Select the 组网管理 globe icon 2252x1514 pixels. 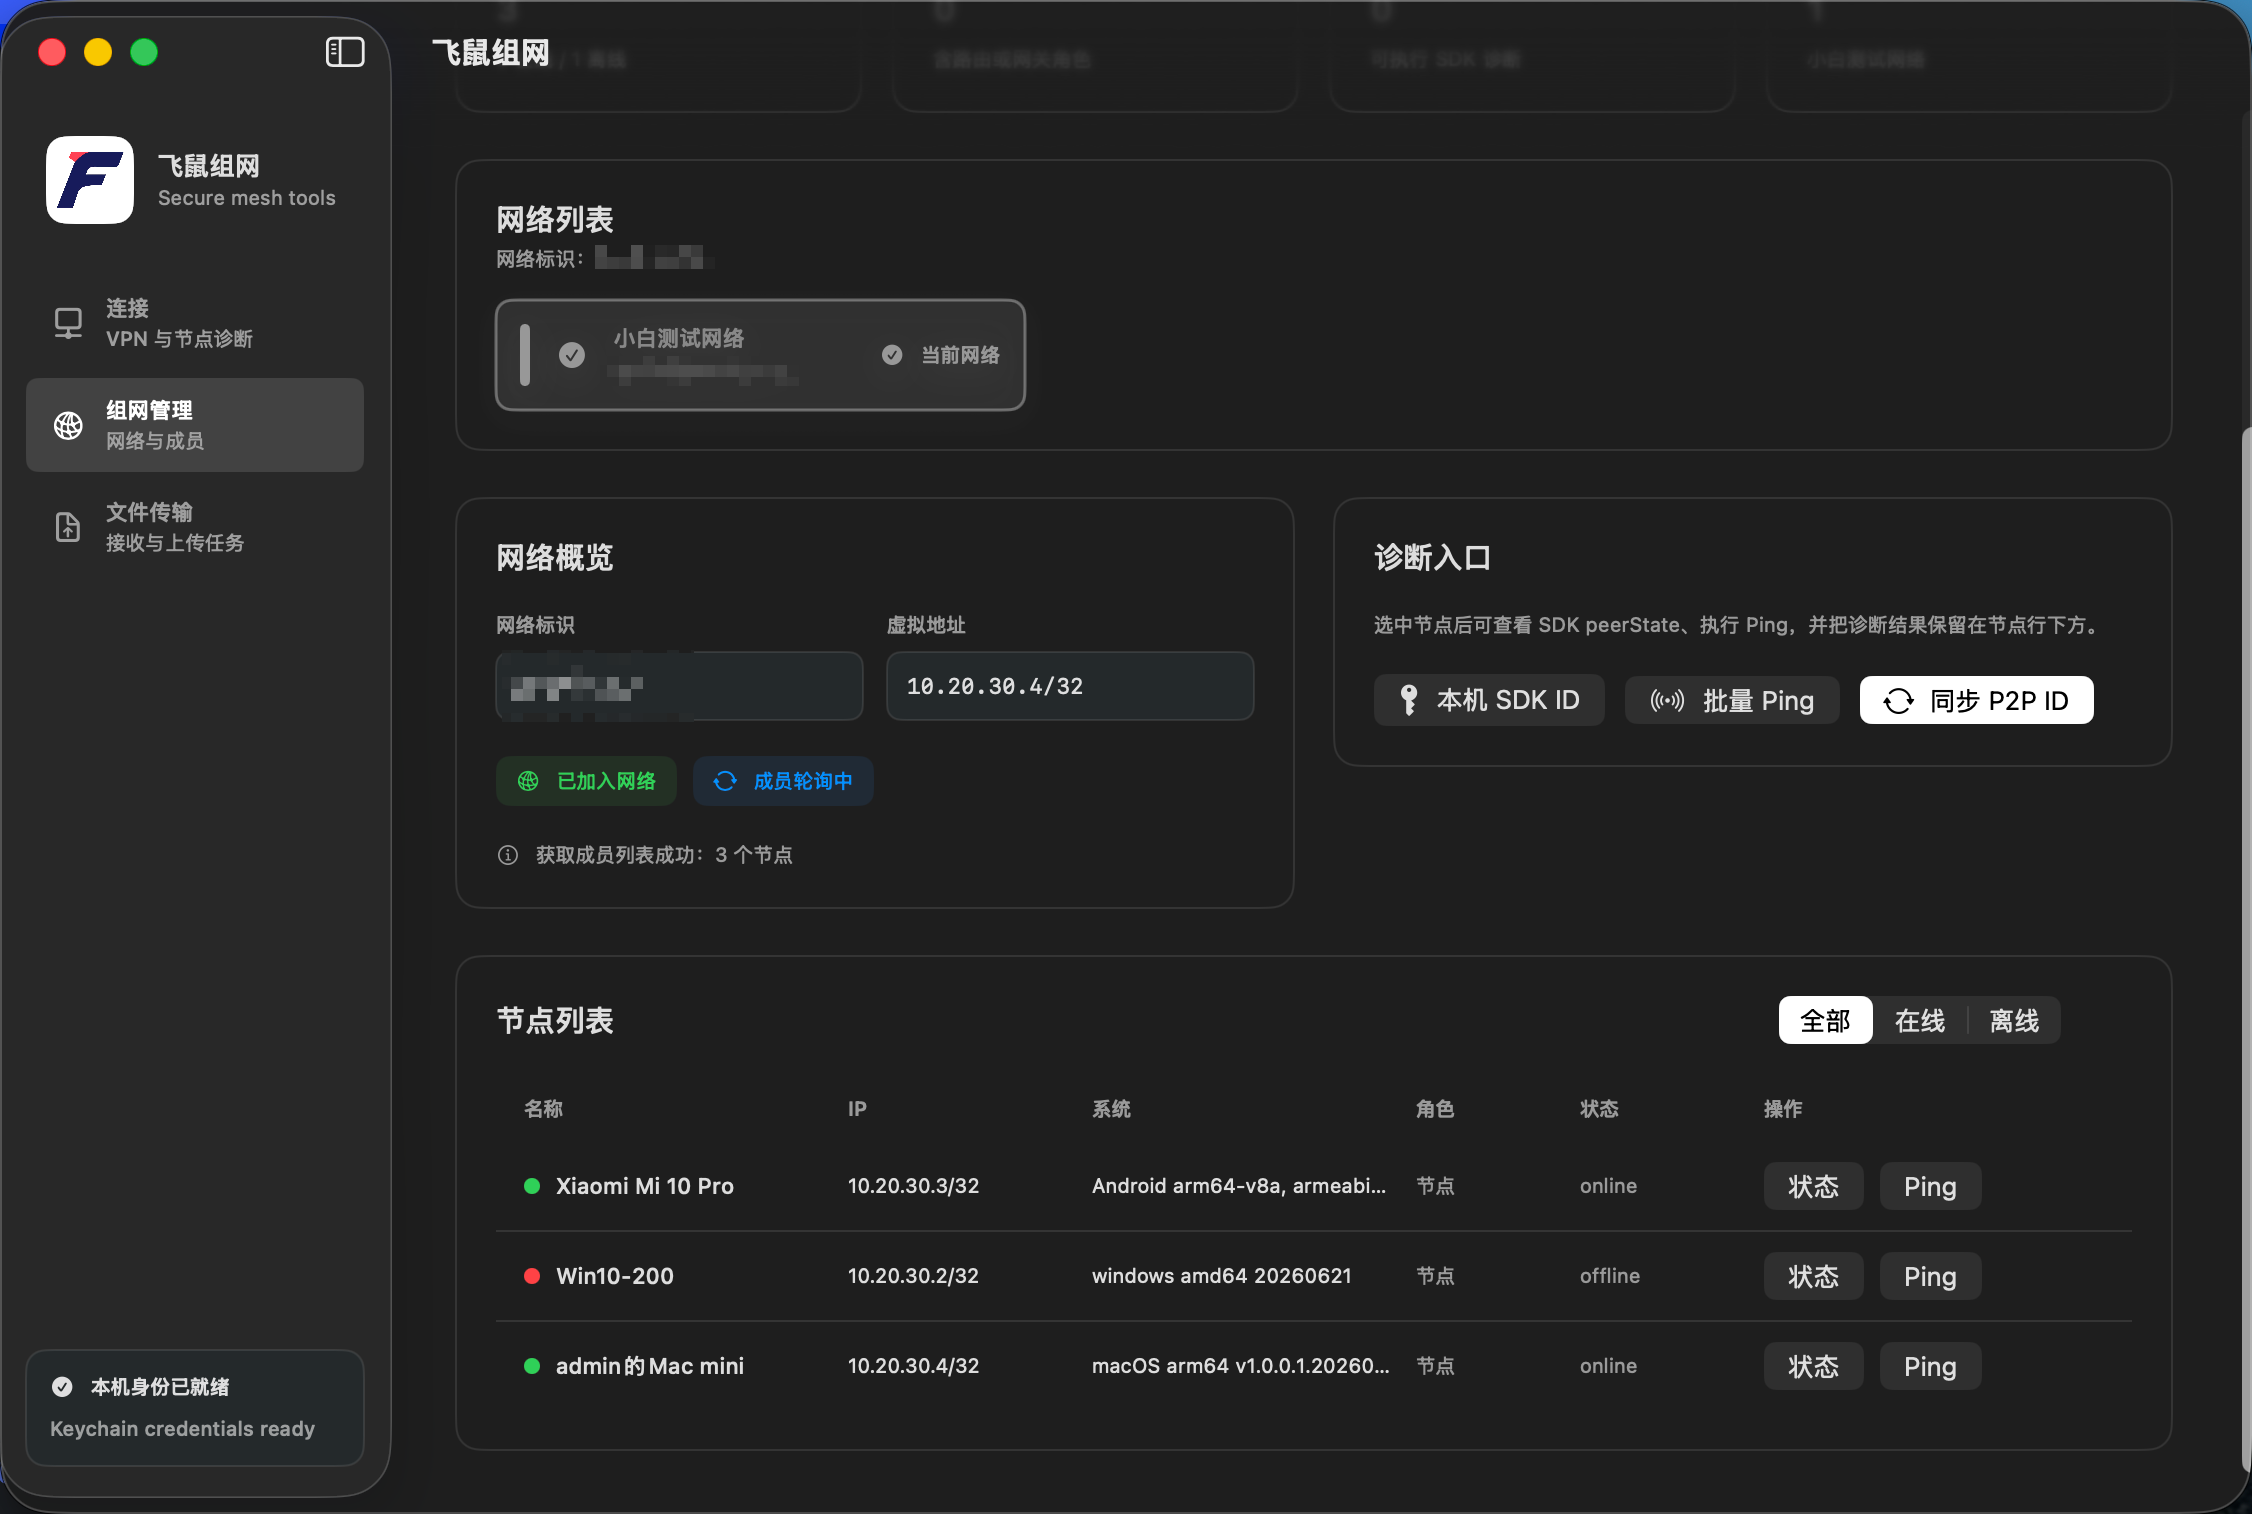[x=68, y=425]
